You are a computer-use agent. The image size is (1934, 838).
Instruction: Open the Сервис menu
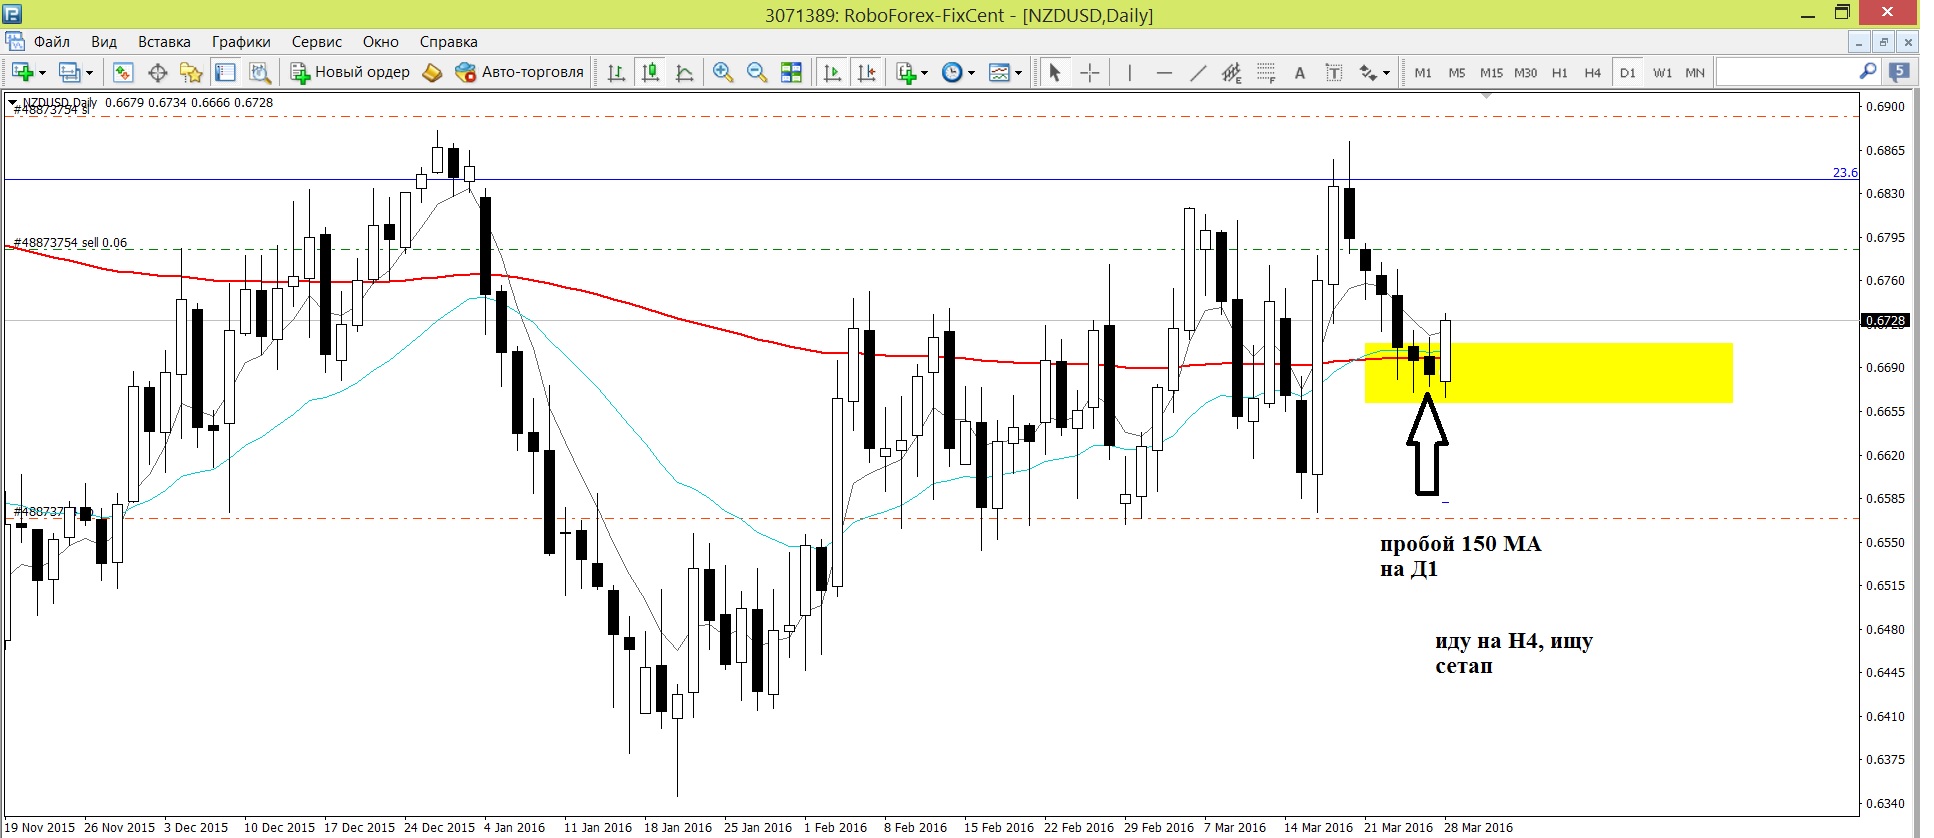click(x=317, y=42)
